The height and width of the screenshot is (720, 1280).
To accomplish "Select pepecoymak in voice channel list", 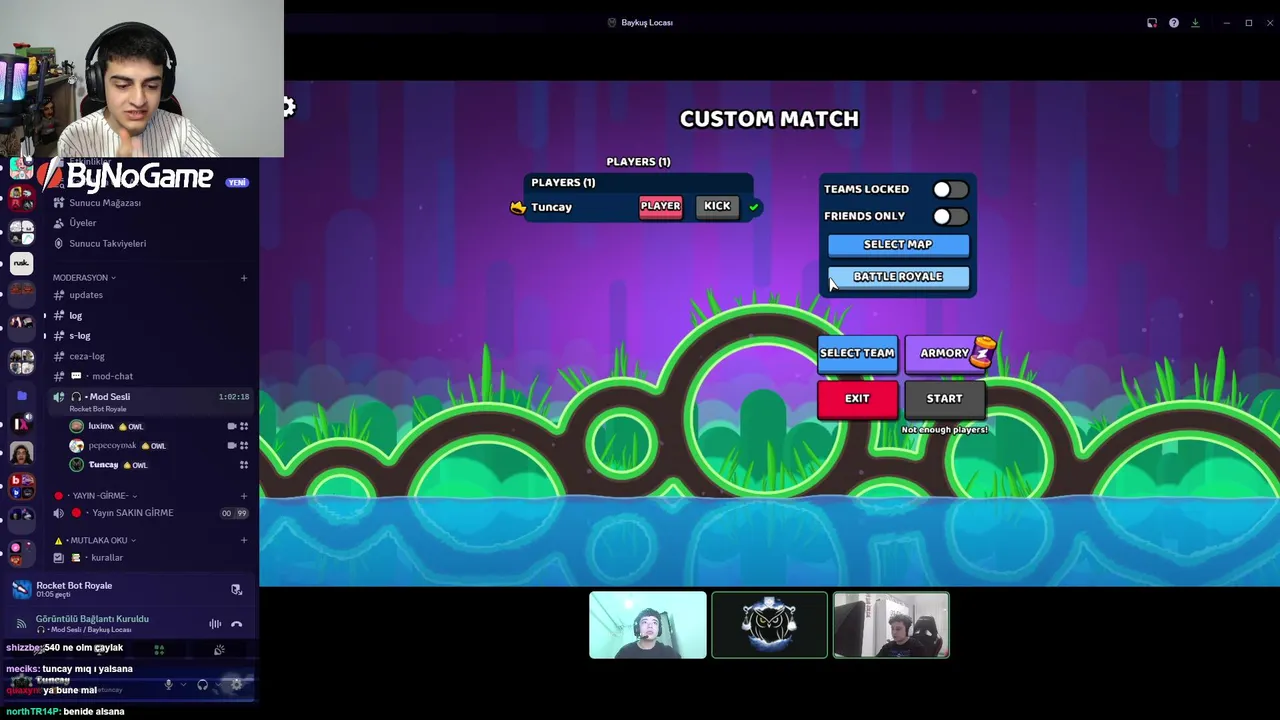I will (150, 446).
